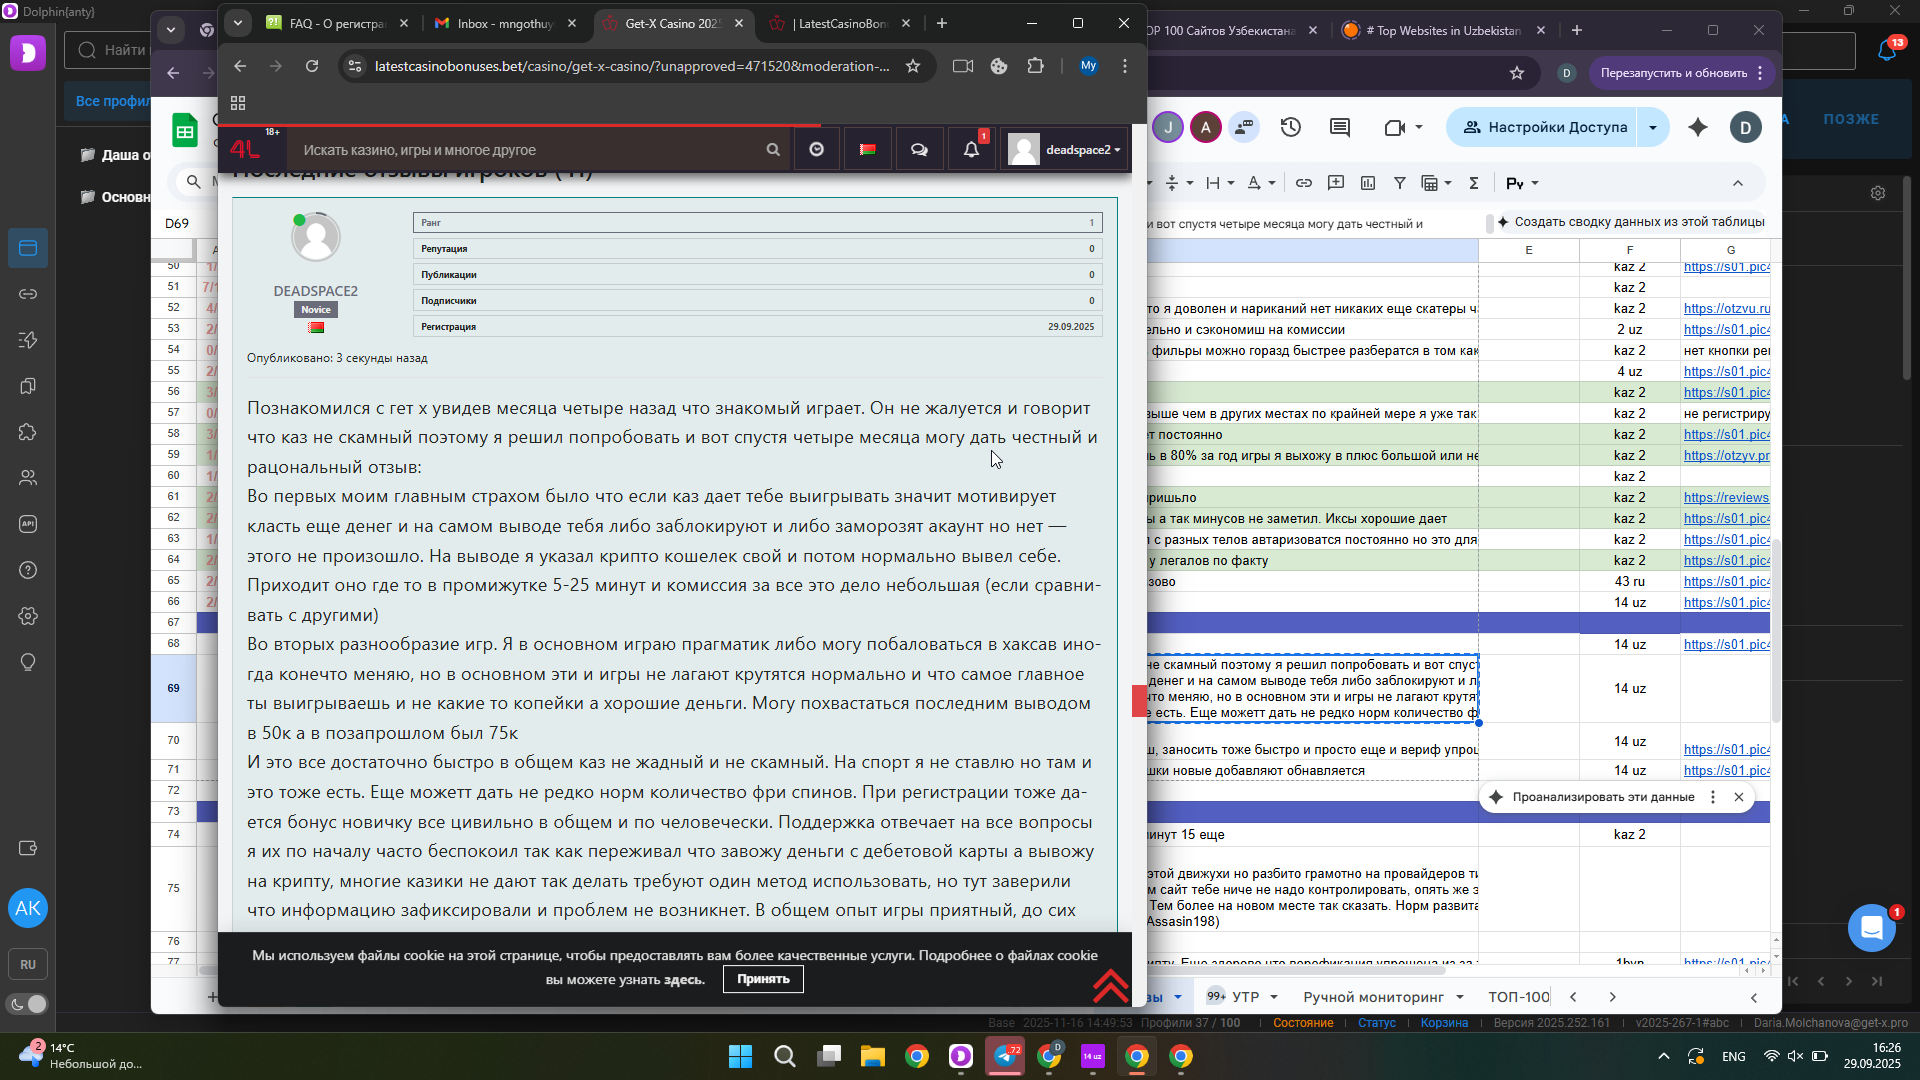Viewport: 1920px width, 1080px height.
Task: Select the Ручной мониторинг sheet tab
Action: (x=1373, y=997)
